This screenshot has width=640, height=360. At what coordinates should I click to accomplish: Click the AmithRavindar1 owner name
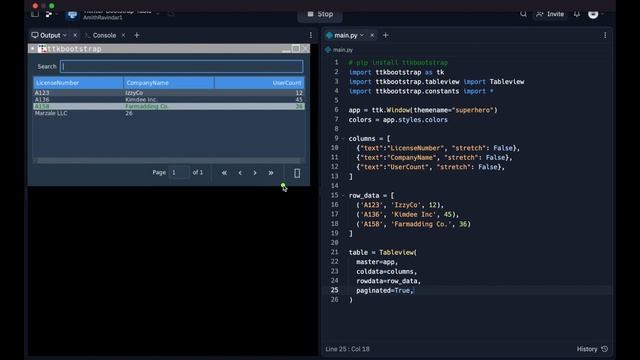(x=102, y=18)
